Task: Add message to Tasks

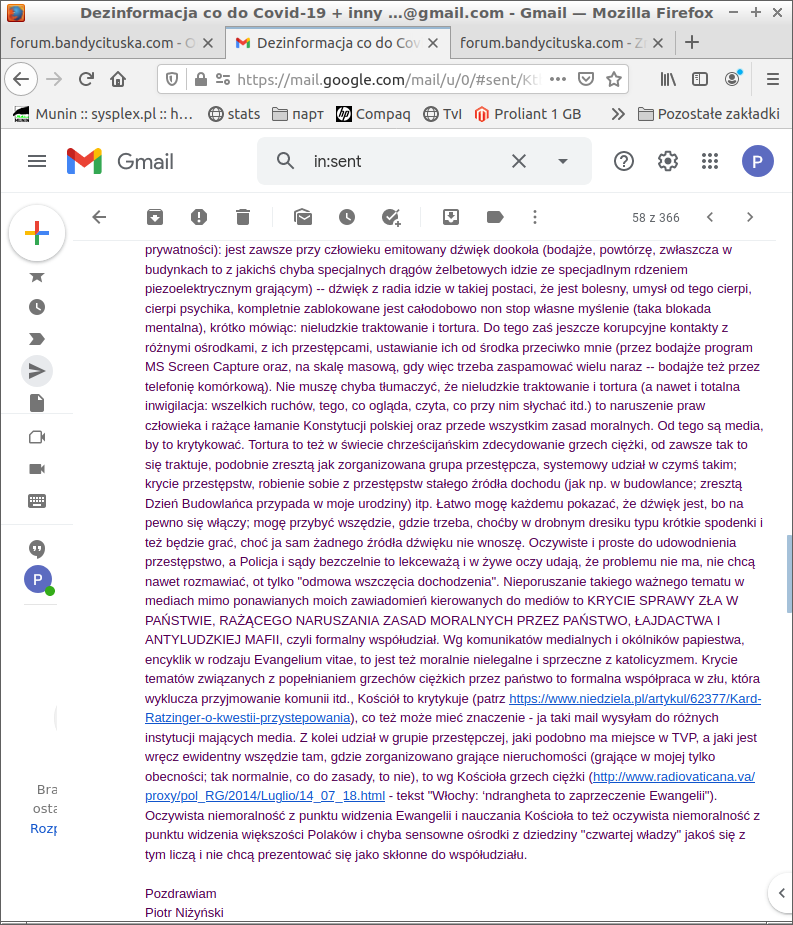Action: 391,217
